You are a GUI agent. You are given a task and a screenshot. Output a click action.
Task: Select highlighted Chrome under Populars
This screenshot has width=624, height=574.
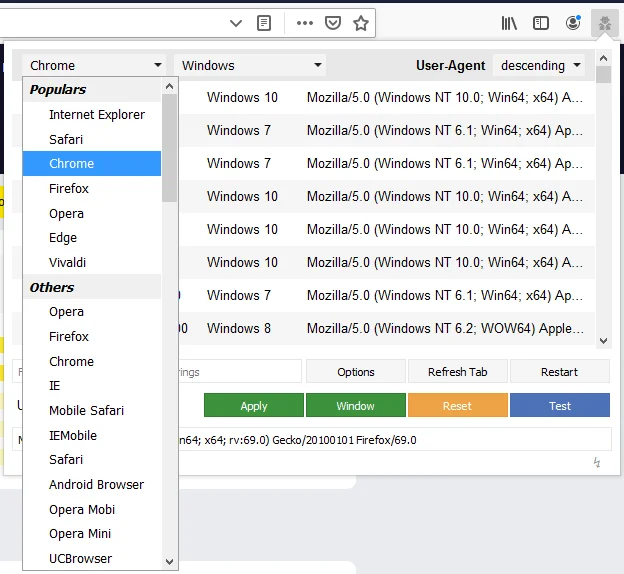click(x=92, y=164)
